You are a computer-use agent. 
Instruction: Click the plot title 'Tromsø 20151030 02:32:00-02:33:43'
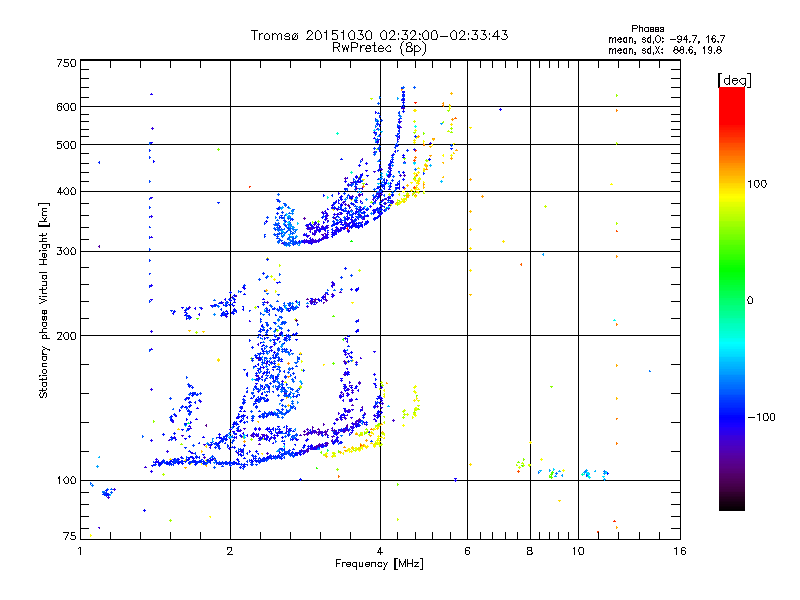click(379, 35)
